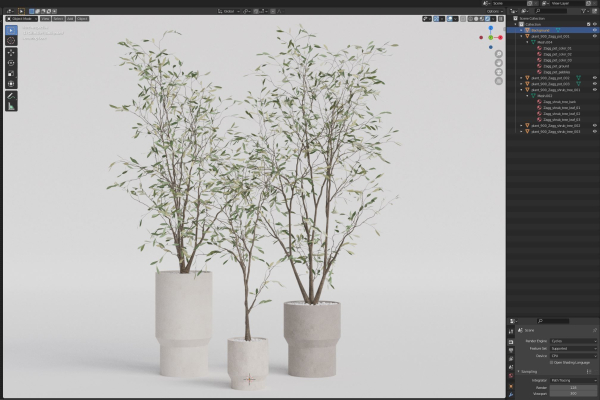Expand plant_900_Zagg_pot_002 in outliner
The height and width of the screenshot is (400, 600).
click(x=522, y=78)
